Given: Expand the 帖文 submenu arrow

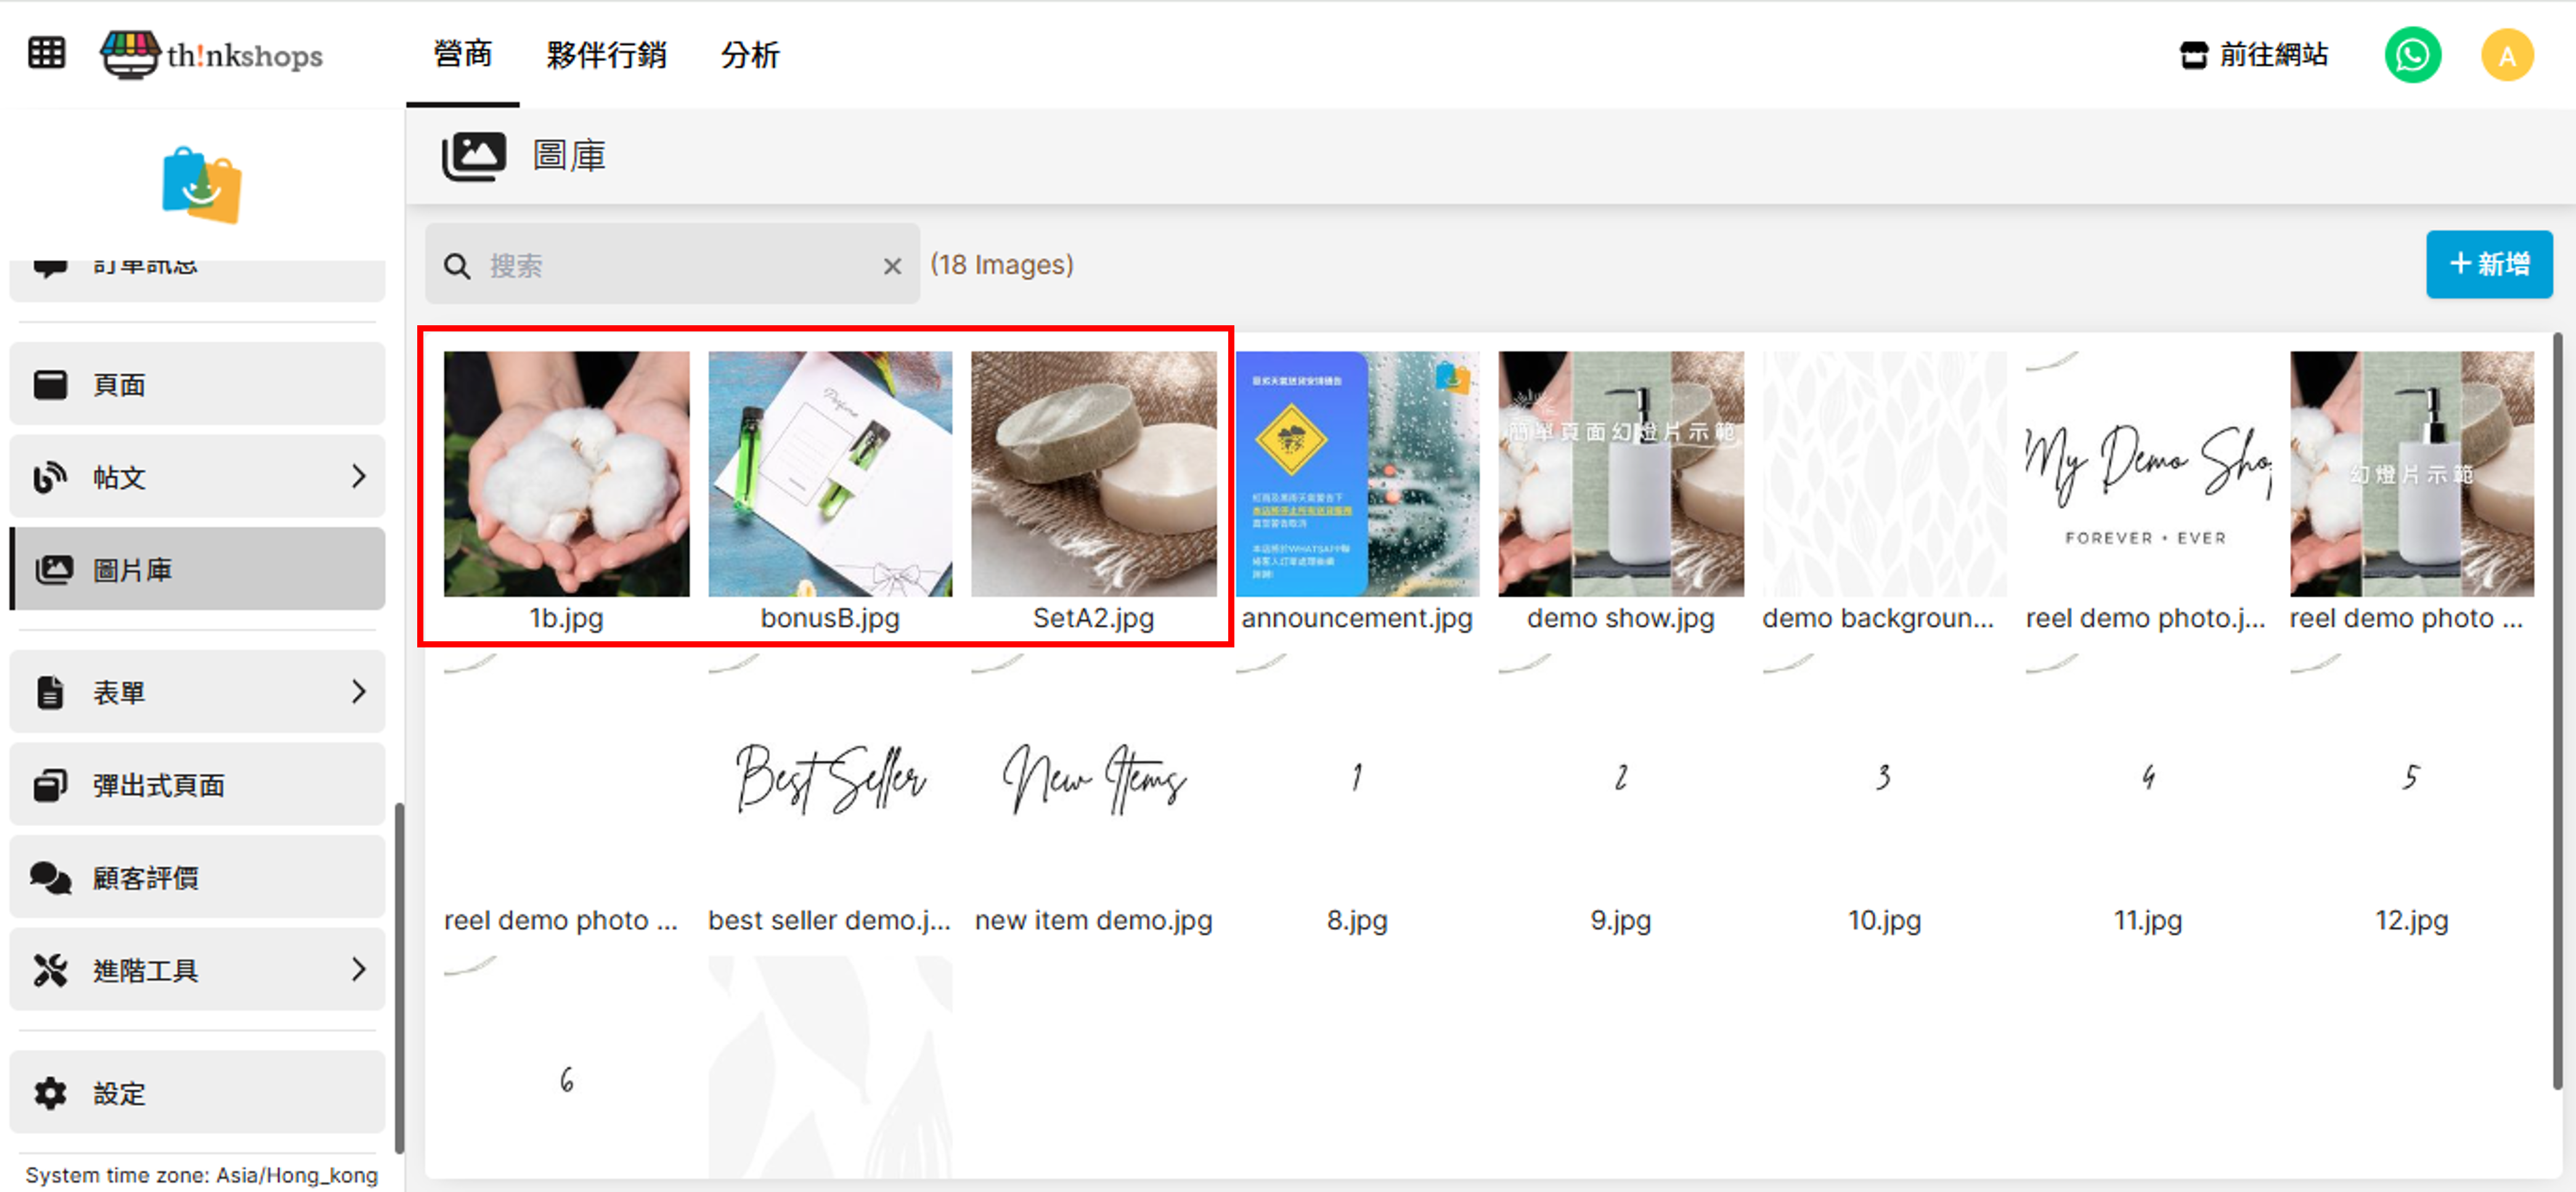Looking at the screenshot, I should coord(358,476).
